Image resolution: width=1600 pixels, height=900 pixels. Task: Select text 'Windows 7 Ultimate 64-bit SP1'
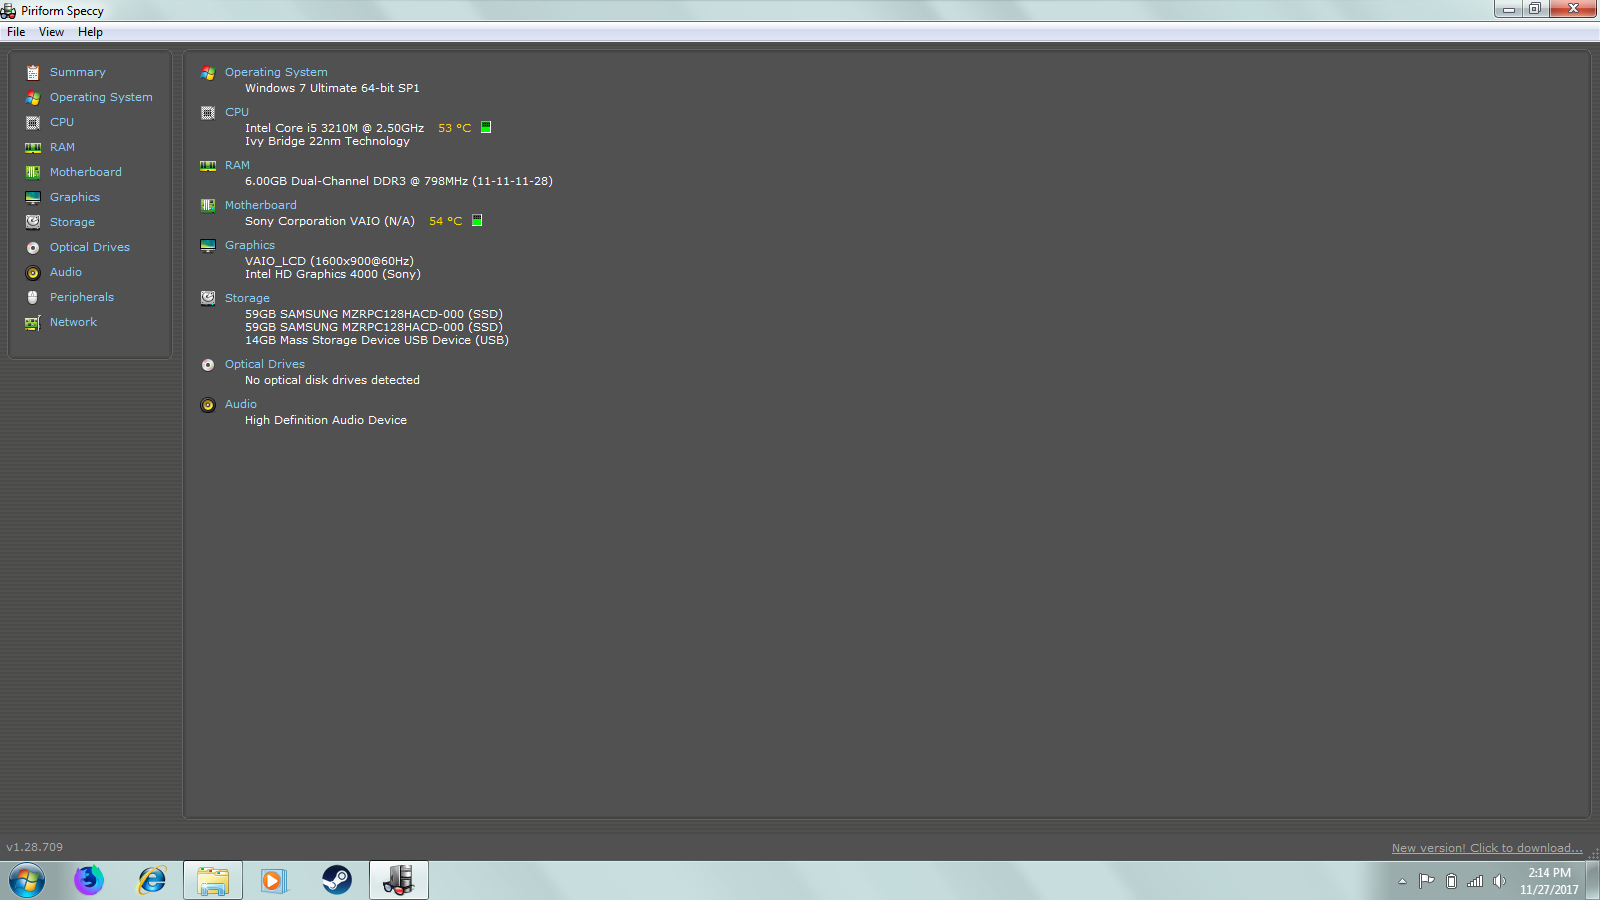pos(332,88)
